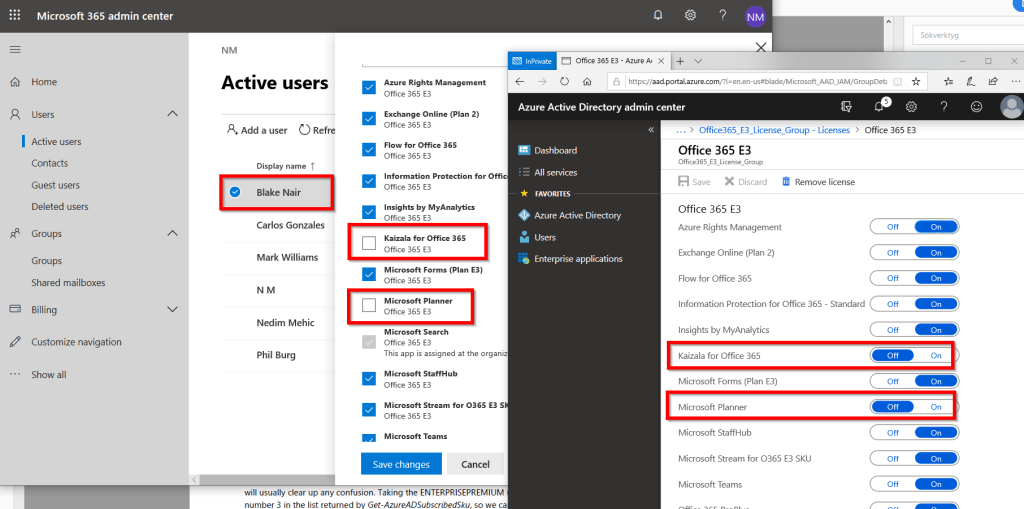Toggle Microsoft Planner On in Azure
Image resolution: width=1024 pixels, height=509 pixels.
(936, 406)
